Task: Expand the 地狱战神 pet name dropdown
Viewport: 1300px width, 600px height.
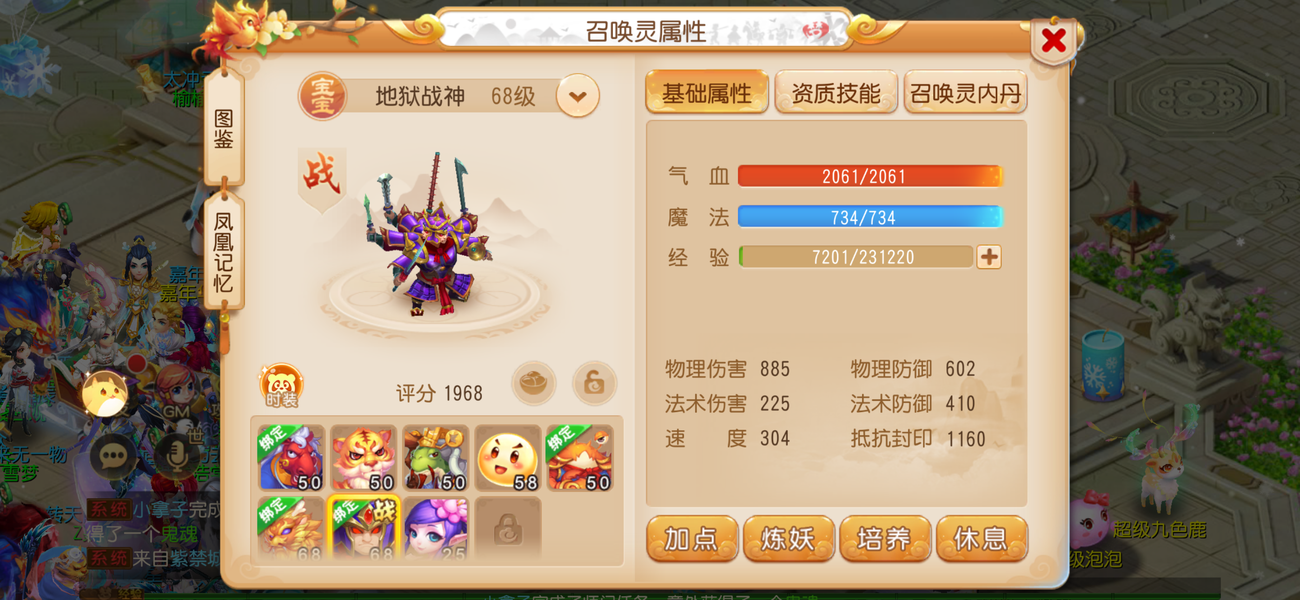Action: pos(578,96)
